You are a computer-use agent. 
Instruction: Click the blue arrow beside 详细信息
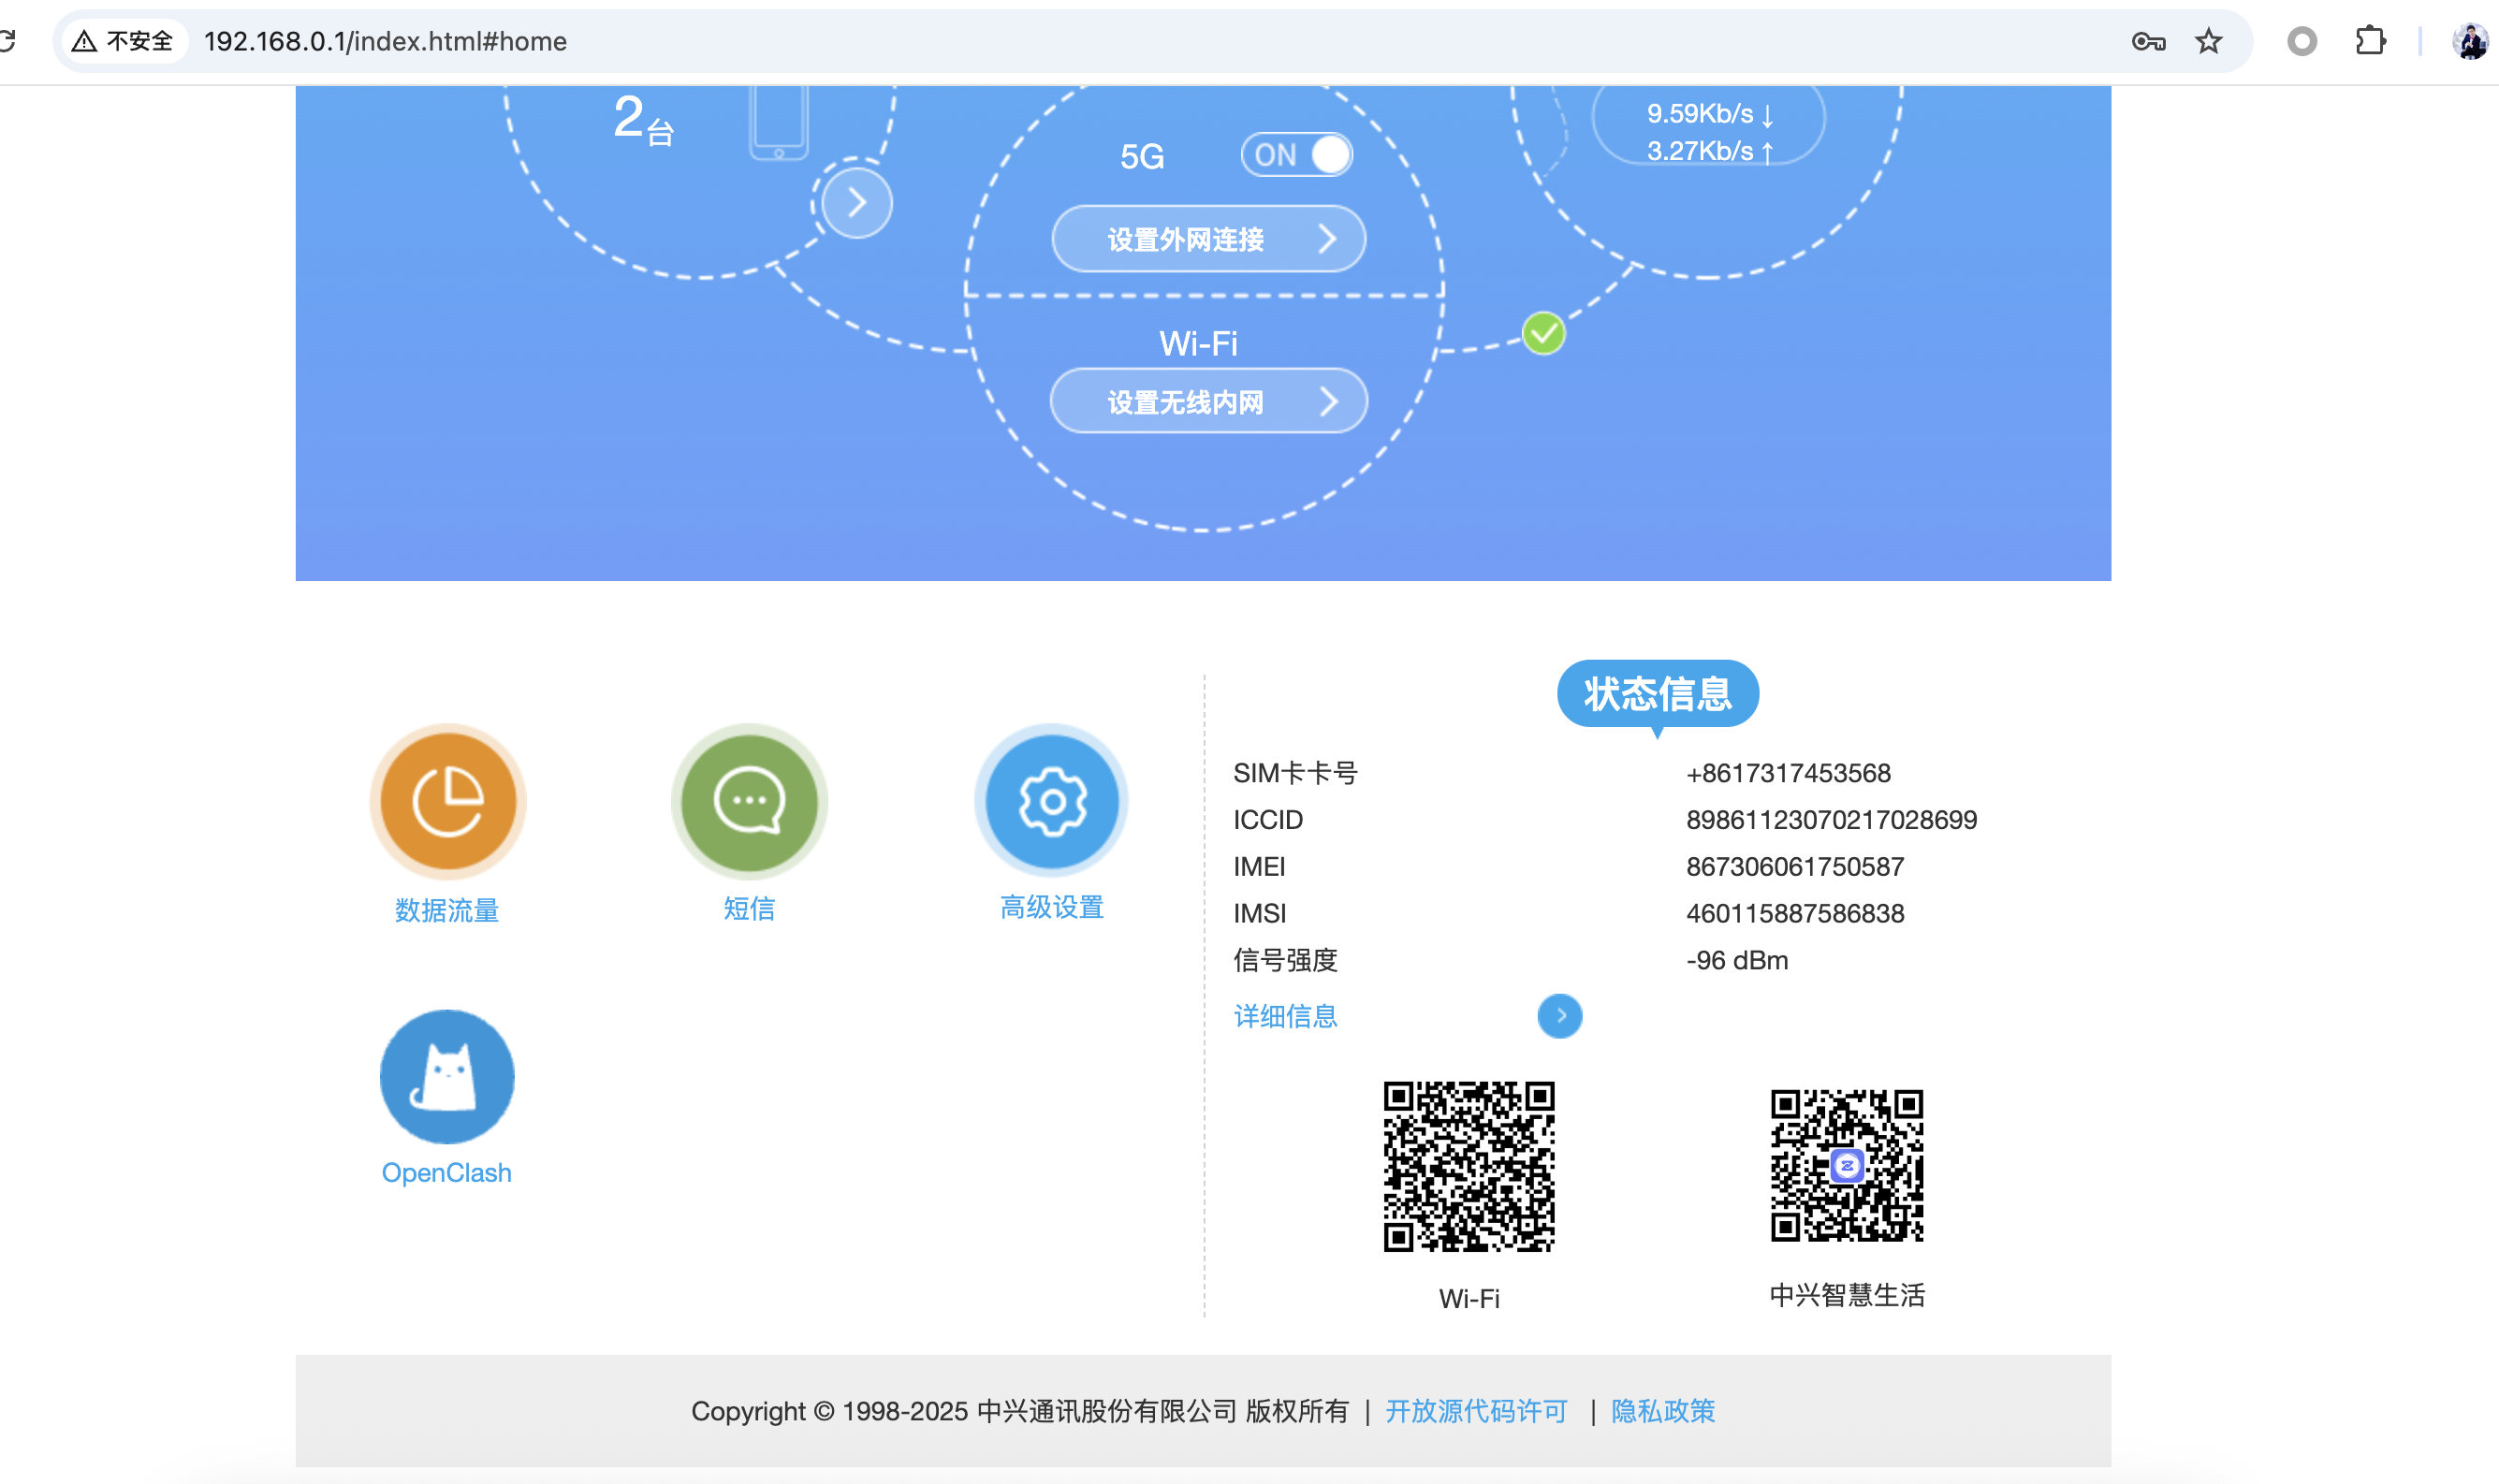pyautogui.click(x=1560, y=1016)
